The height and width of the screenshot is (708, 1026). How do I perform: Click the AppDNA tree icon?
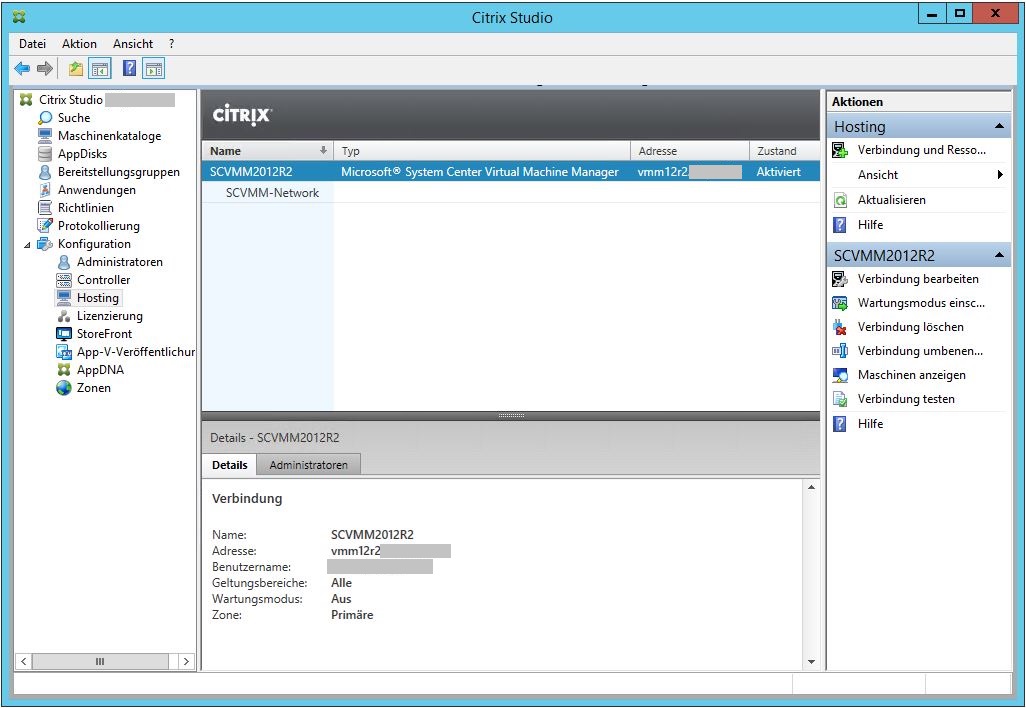click(x=64, y=370)
